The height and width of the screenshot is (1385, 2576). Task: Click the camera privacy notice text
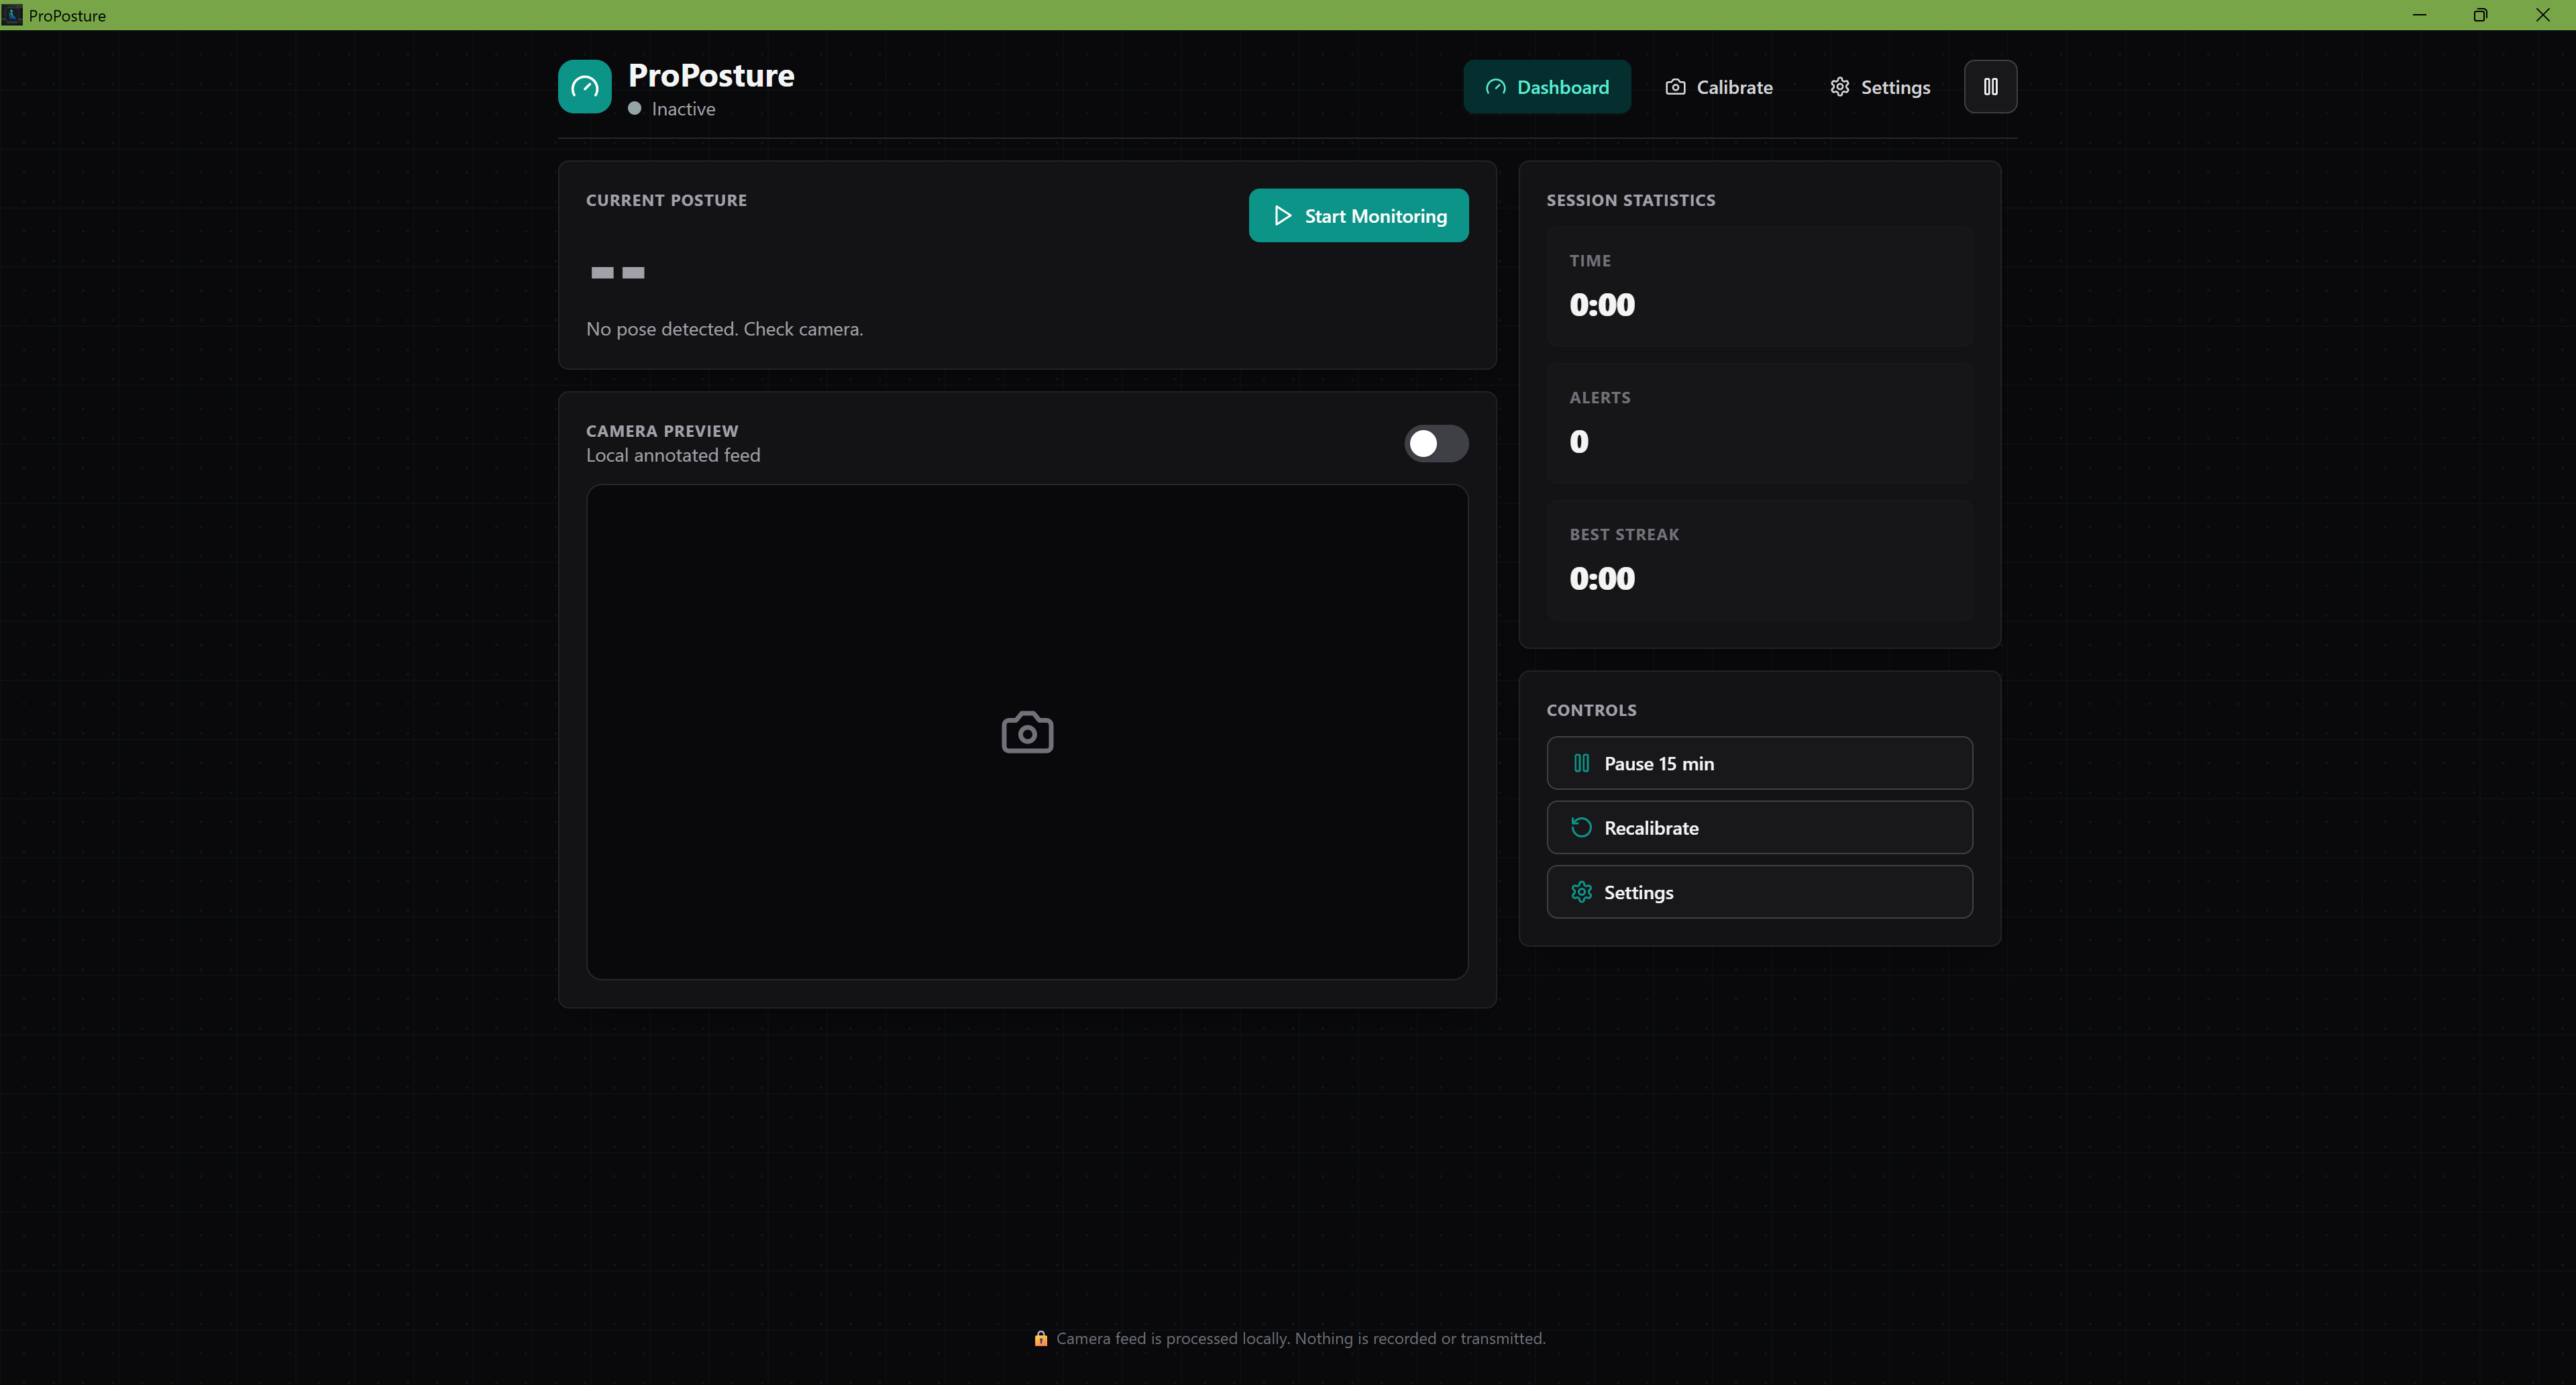tap(1301, 1338)
